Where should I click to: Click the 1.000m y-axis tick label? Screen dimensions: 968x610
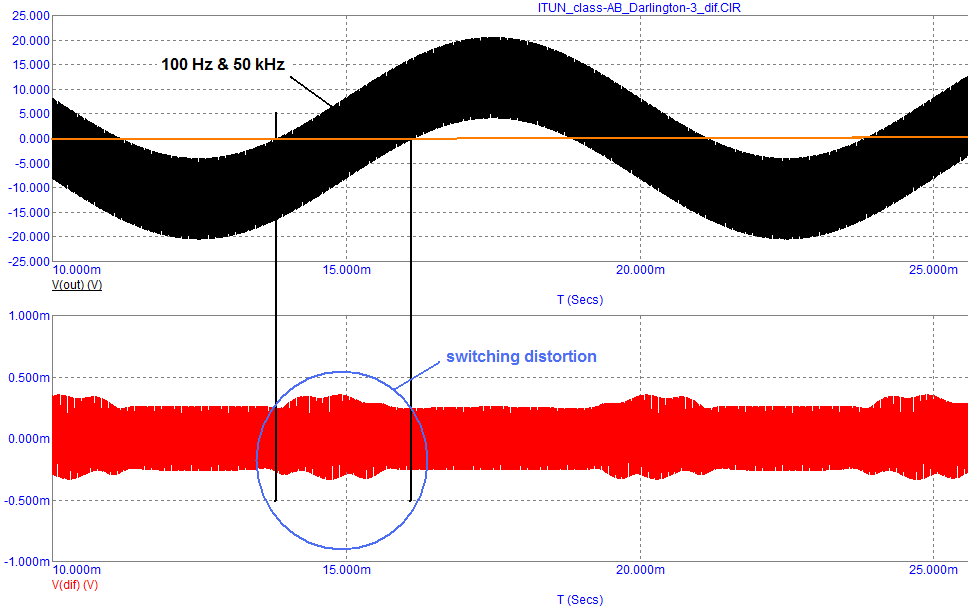29,316
